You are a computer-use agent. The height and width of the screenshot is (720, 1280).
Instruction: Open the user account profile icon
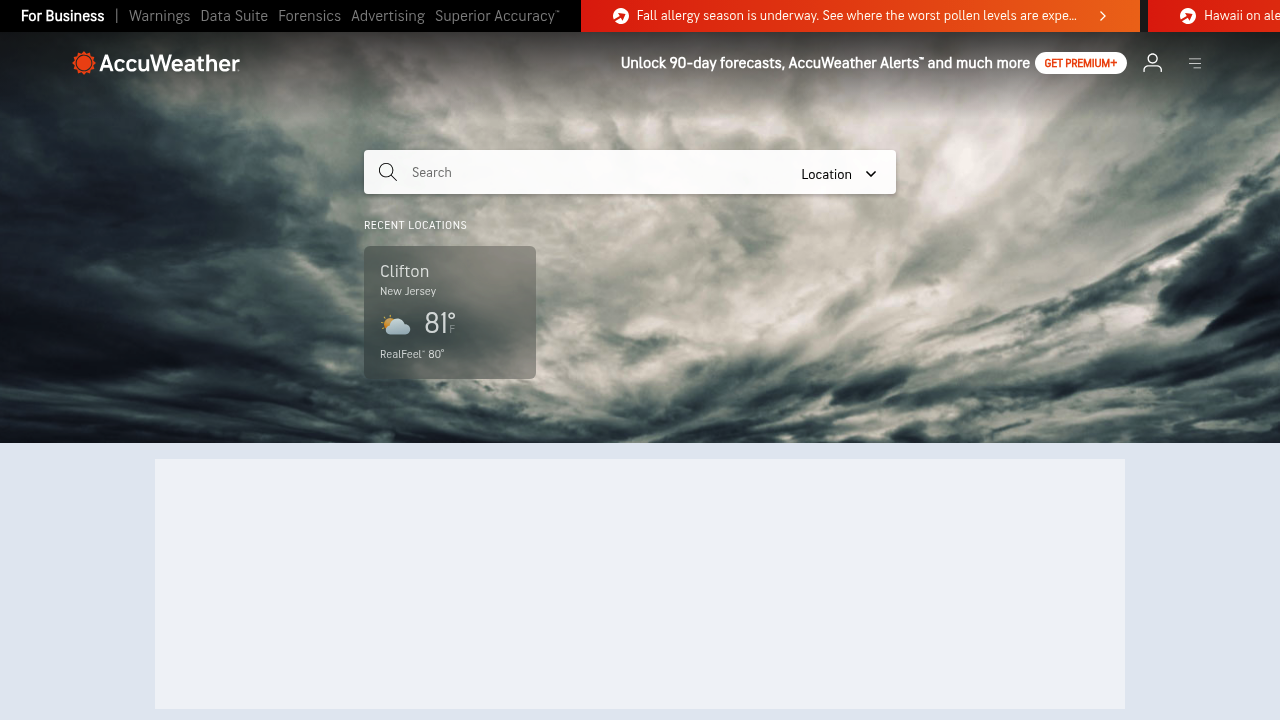pos(1153,63)
